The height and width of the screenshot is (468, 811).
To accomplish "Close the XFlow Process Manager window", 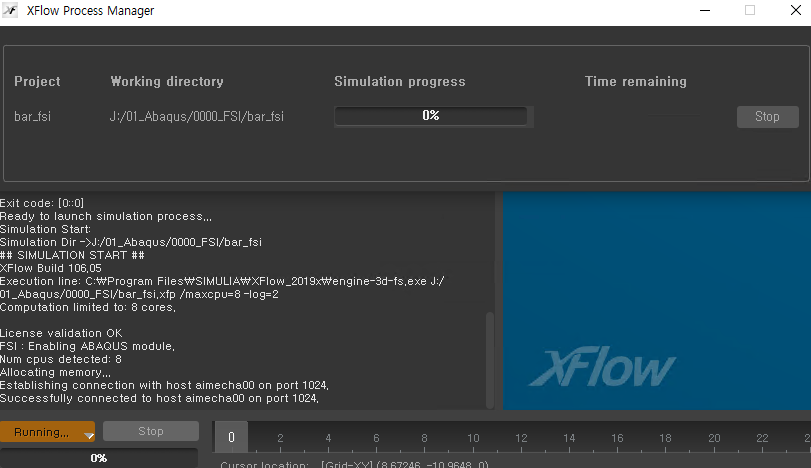I will tap(796, 10).
